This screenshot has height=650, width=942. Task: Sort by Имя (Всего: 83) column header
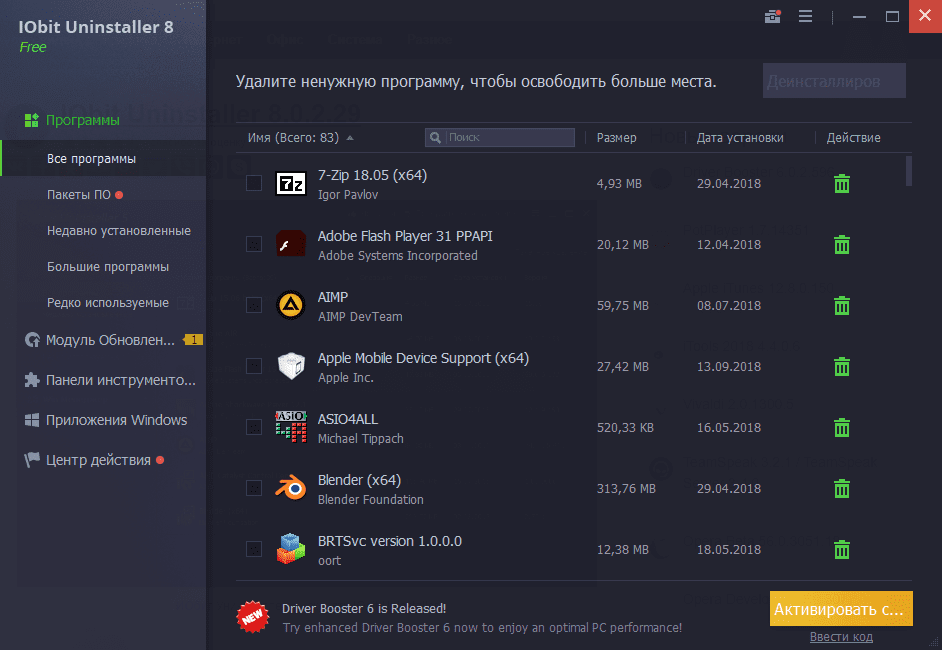click(x=293, y=138)
